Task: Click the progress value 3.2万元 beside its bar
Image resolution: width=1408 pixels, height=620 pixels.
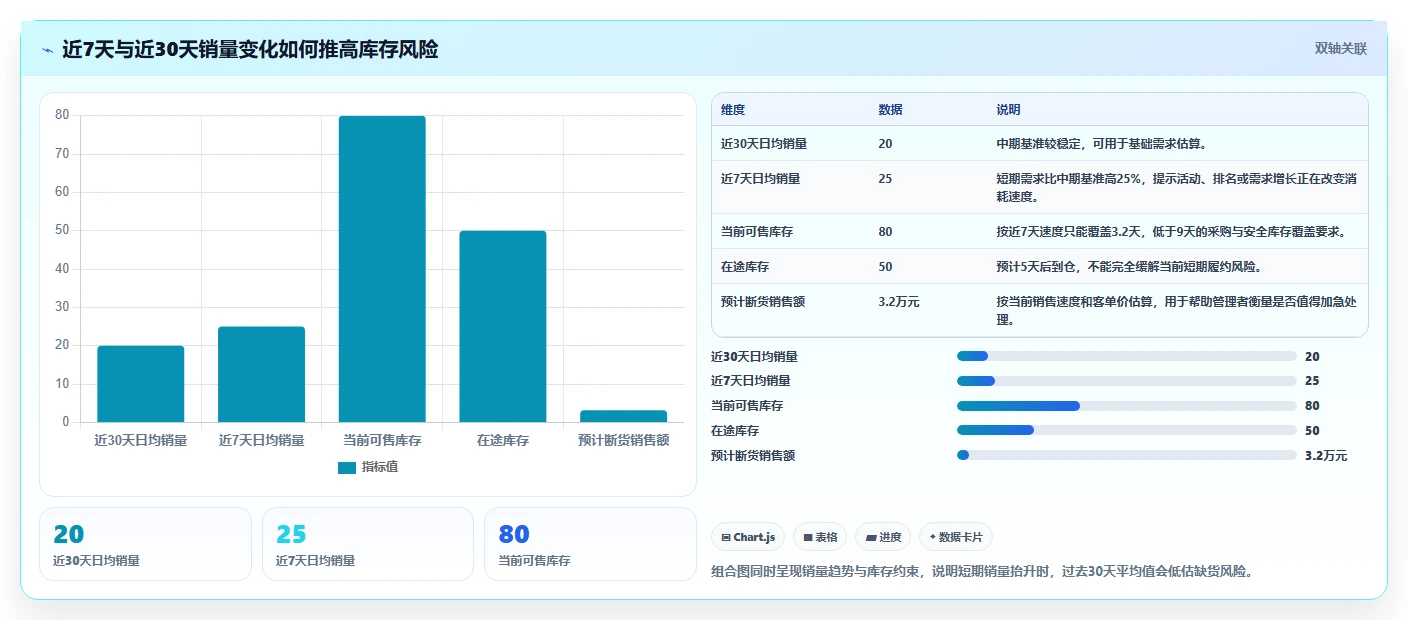Action: click(x=1326, y=455)
